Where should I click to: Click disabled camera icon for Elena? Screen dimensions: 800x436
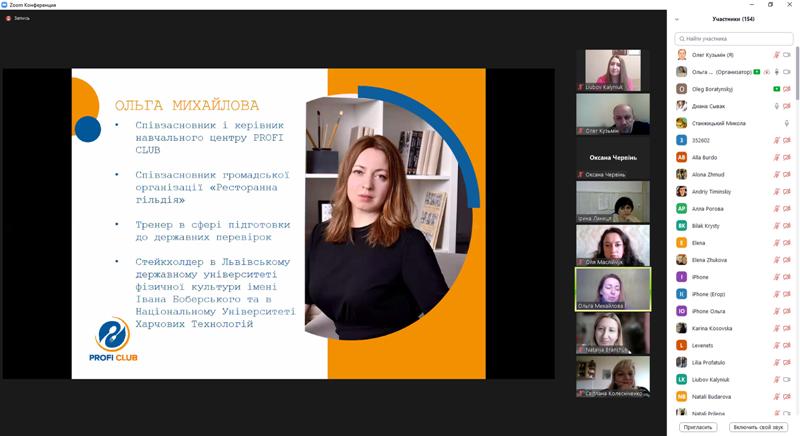point(787,243)
